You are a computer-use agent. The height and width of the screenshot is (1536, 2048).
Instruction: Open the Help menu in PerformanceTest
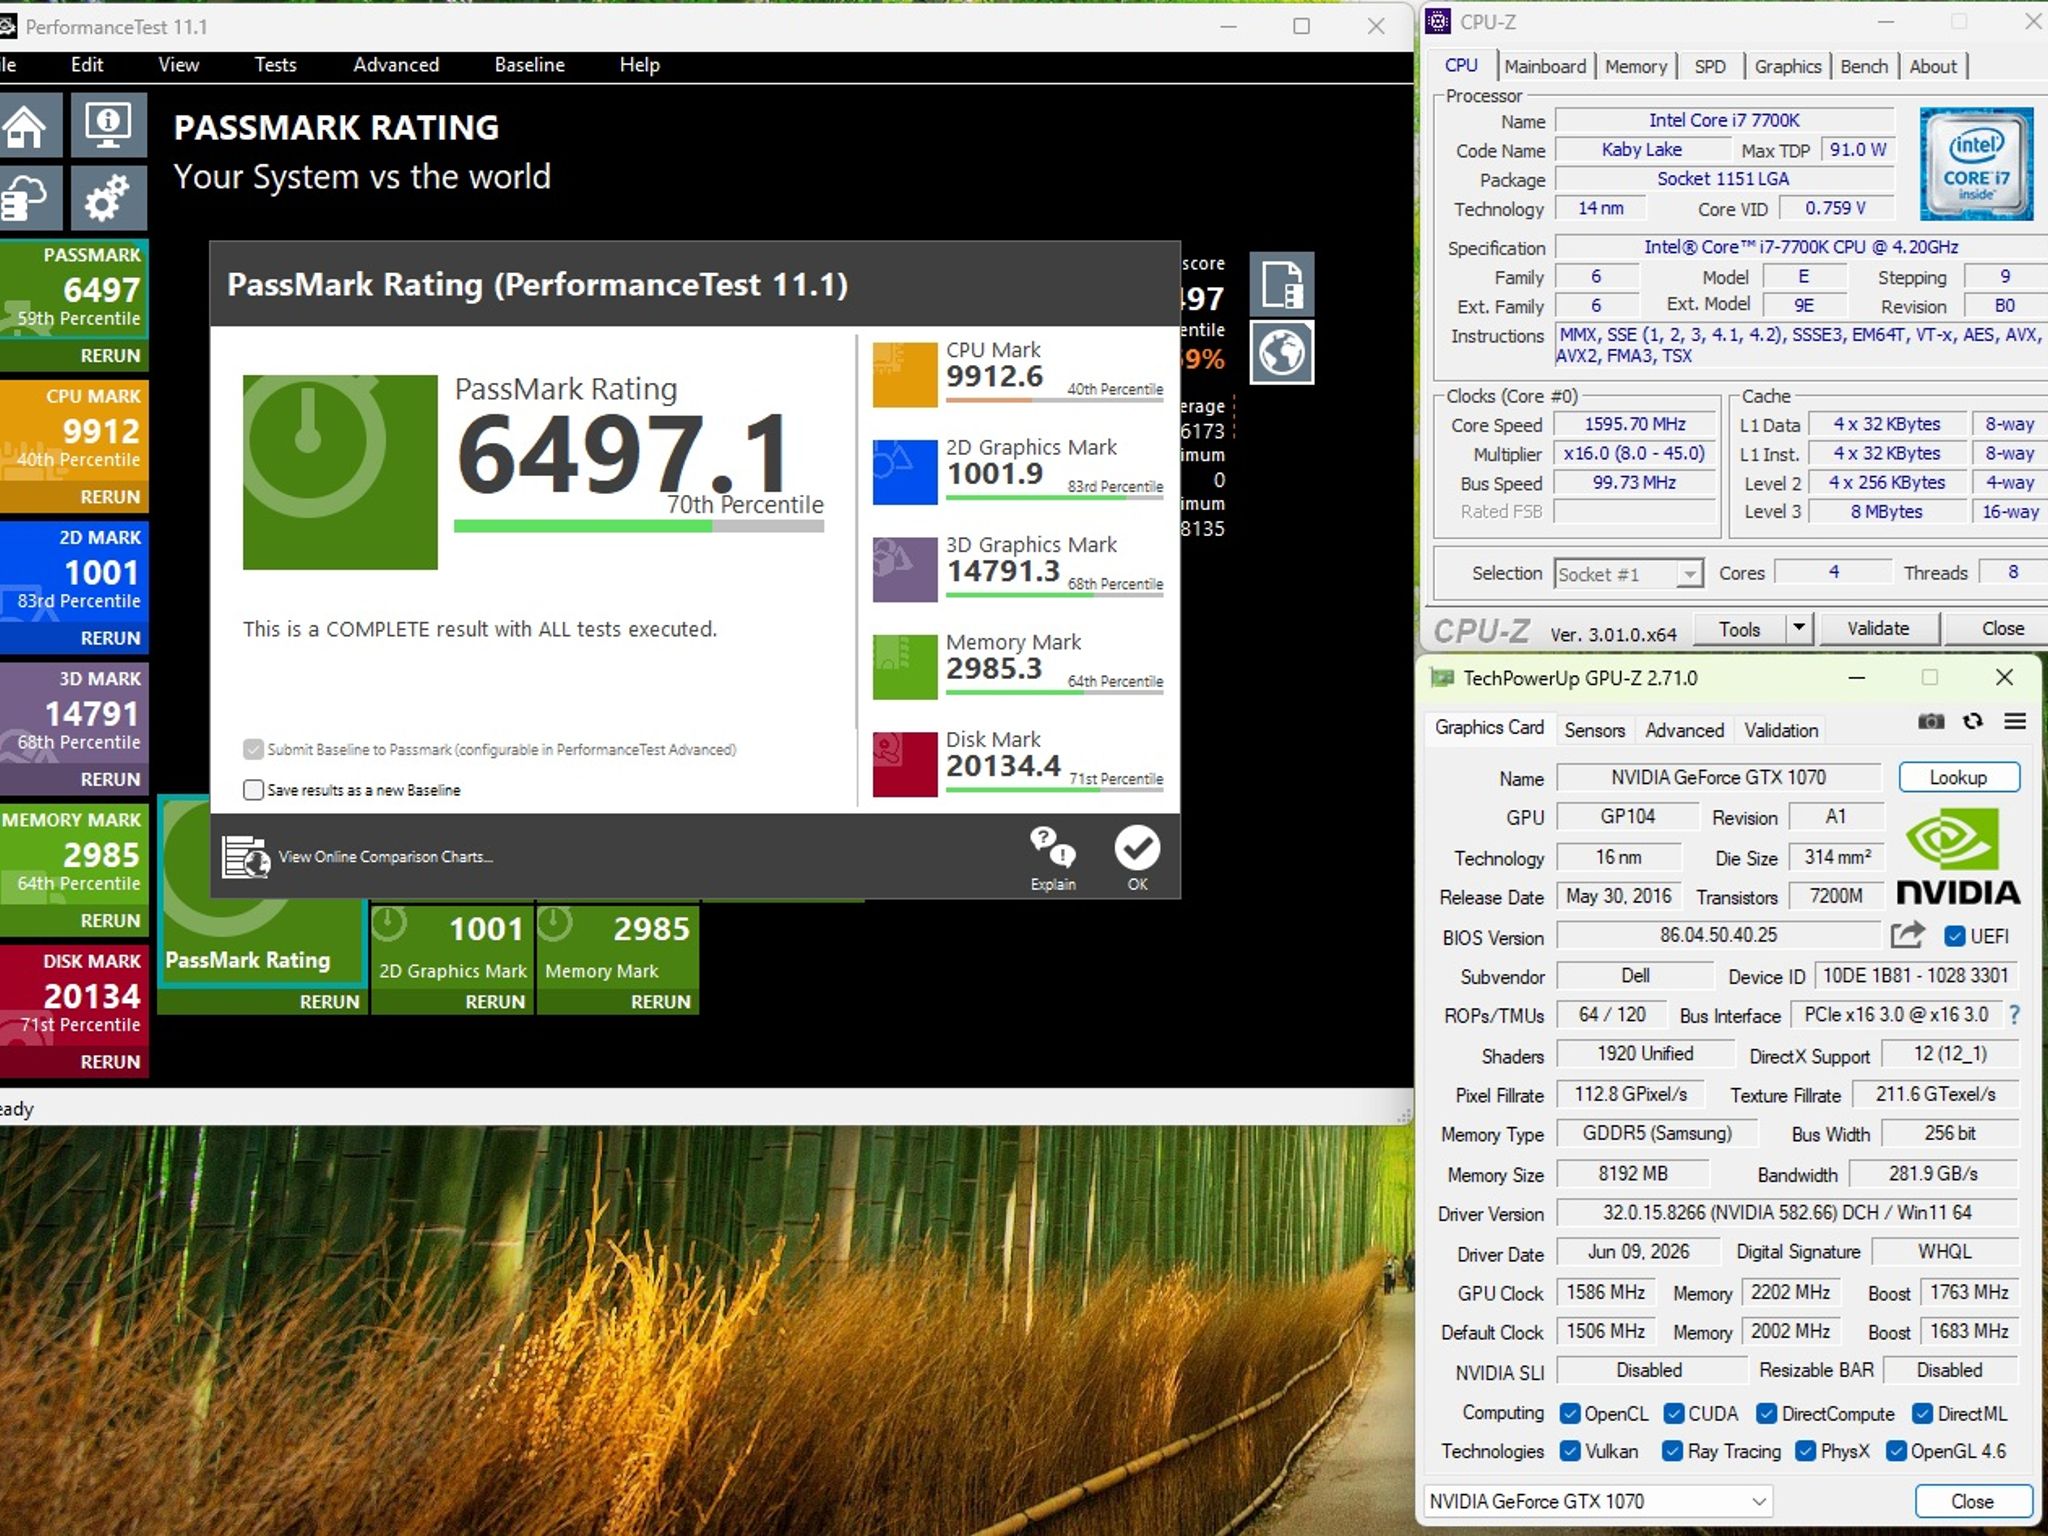[639, 65]
